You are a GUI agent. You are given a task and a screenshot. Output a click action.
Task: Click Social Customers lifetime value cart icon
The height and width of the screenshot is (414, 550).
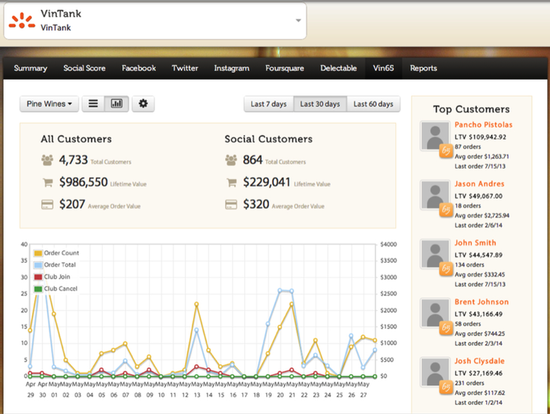click(x=231, y=182)
